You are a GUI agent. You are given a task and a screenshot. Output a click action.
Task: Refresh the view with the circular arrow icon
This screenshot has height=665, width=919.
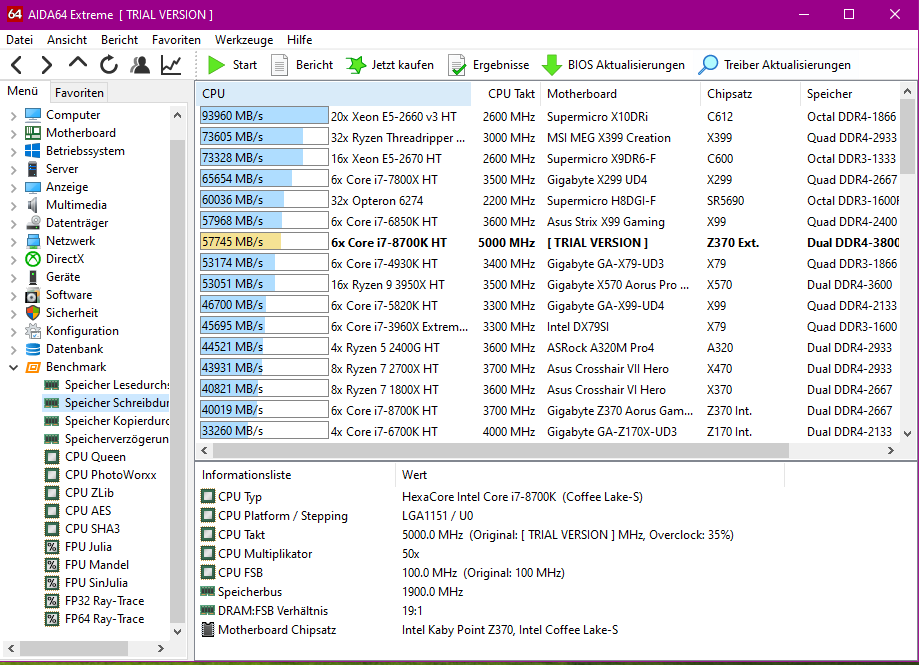109,65
